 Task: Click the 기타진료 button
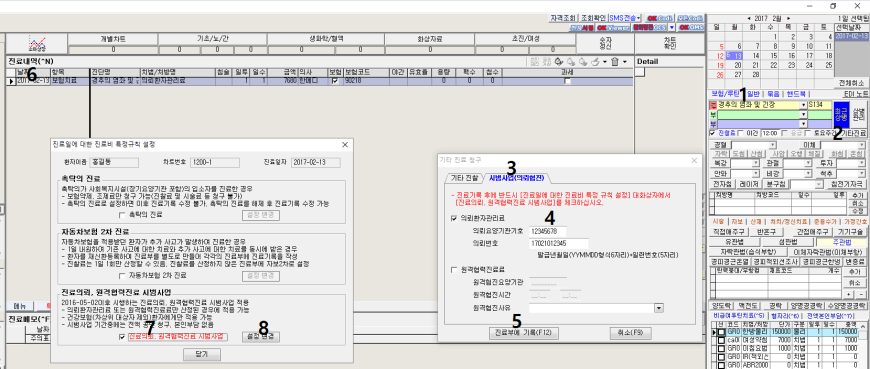point(853,133)
